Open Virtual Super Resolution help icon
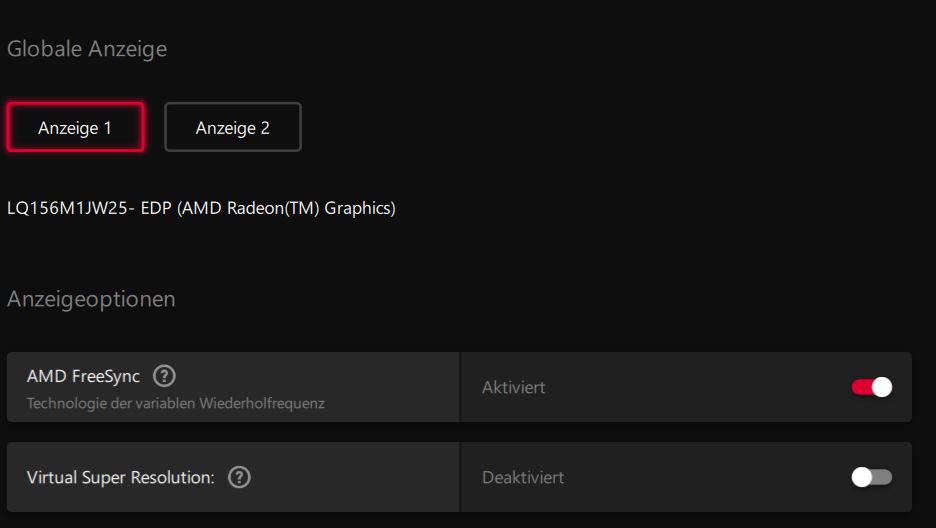 pyautogui.click(x=239, y=477)
